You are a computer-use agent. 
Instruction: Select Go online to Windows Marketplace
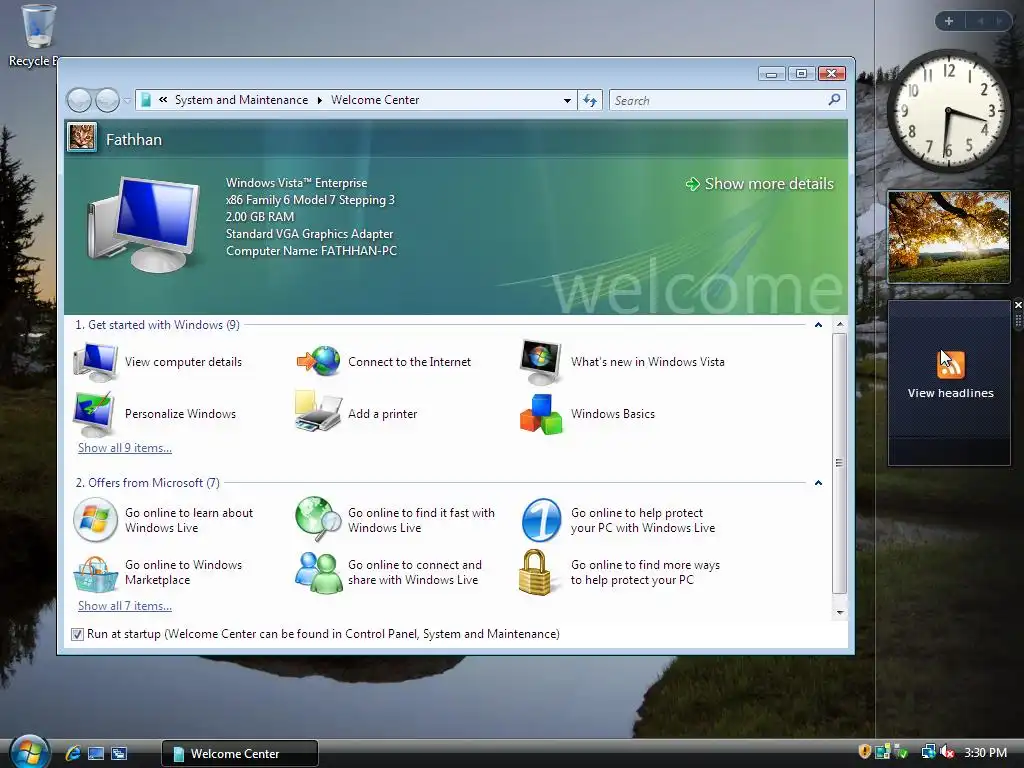pyautogui.click(x=158, y=573)
